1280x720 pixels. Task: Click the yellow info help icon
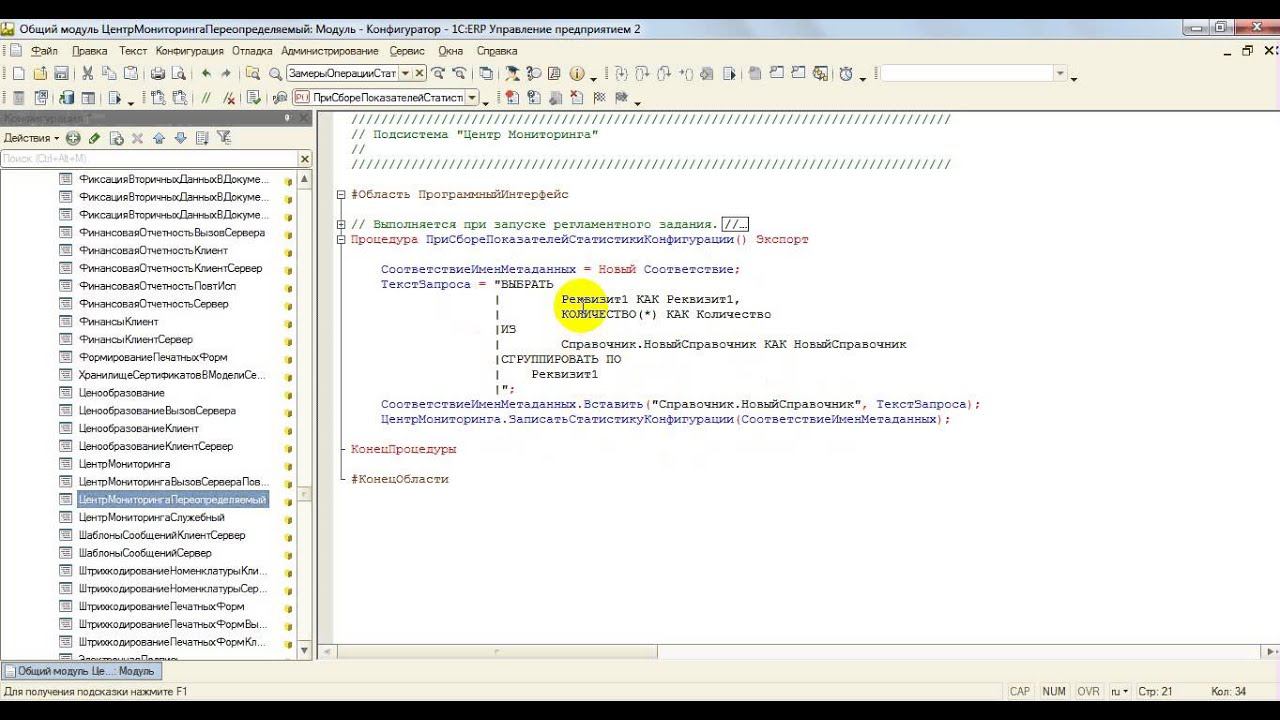[x=577, y=74]
